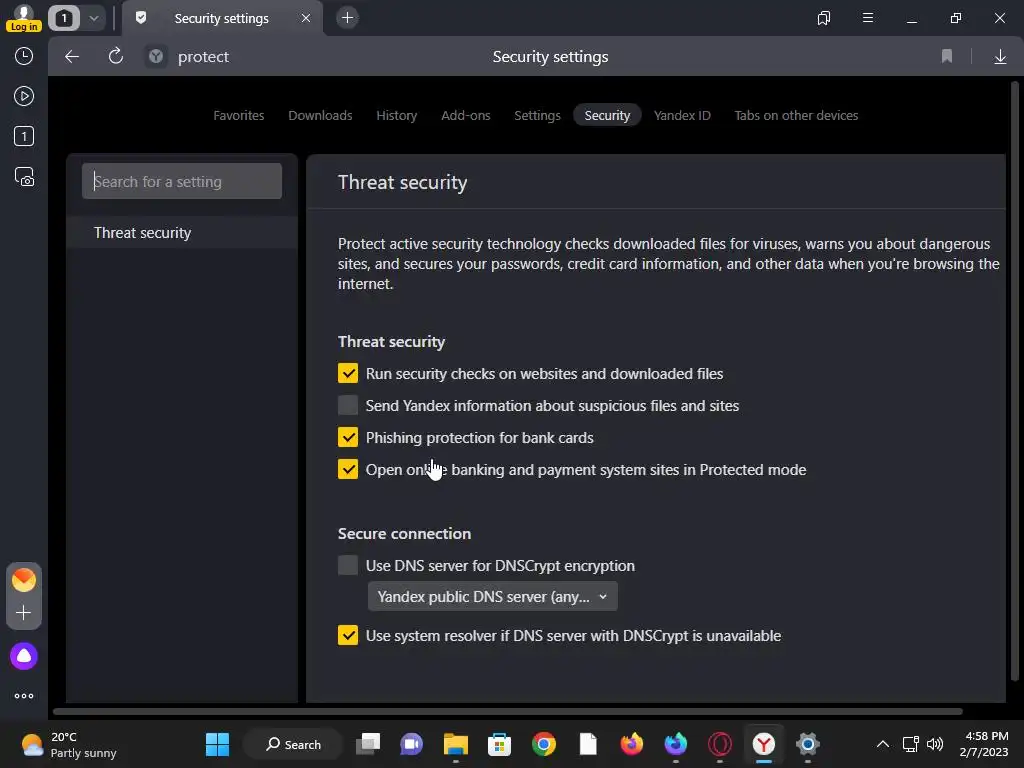This screenshot has height=768, width=1024.
Task: Select the Security tab
Action: [x=607, y=116]
